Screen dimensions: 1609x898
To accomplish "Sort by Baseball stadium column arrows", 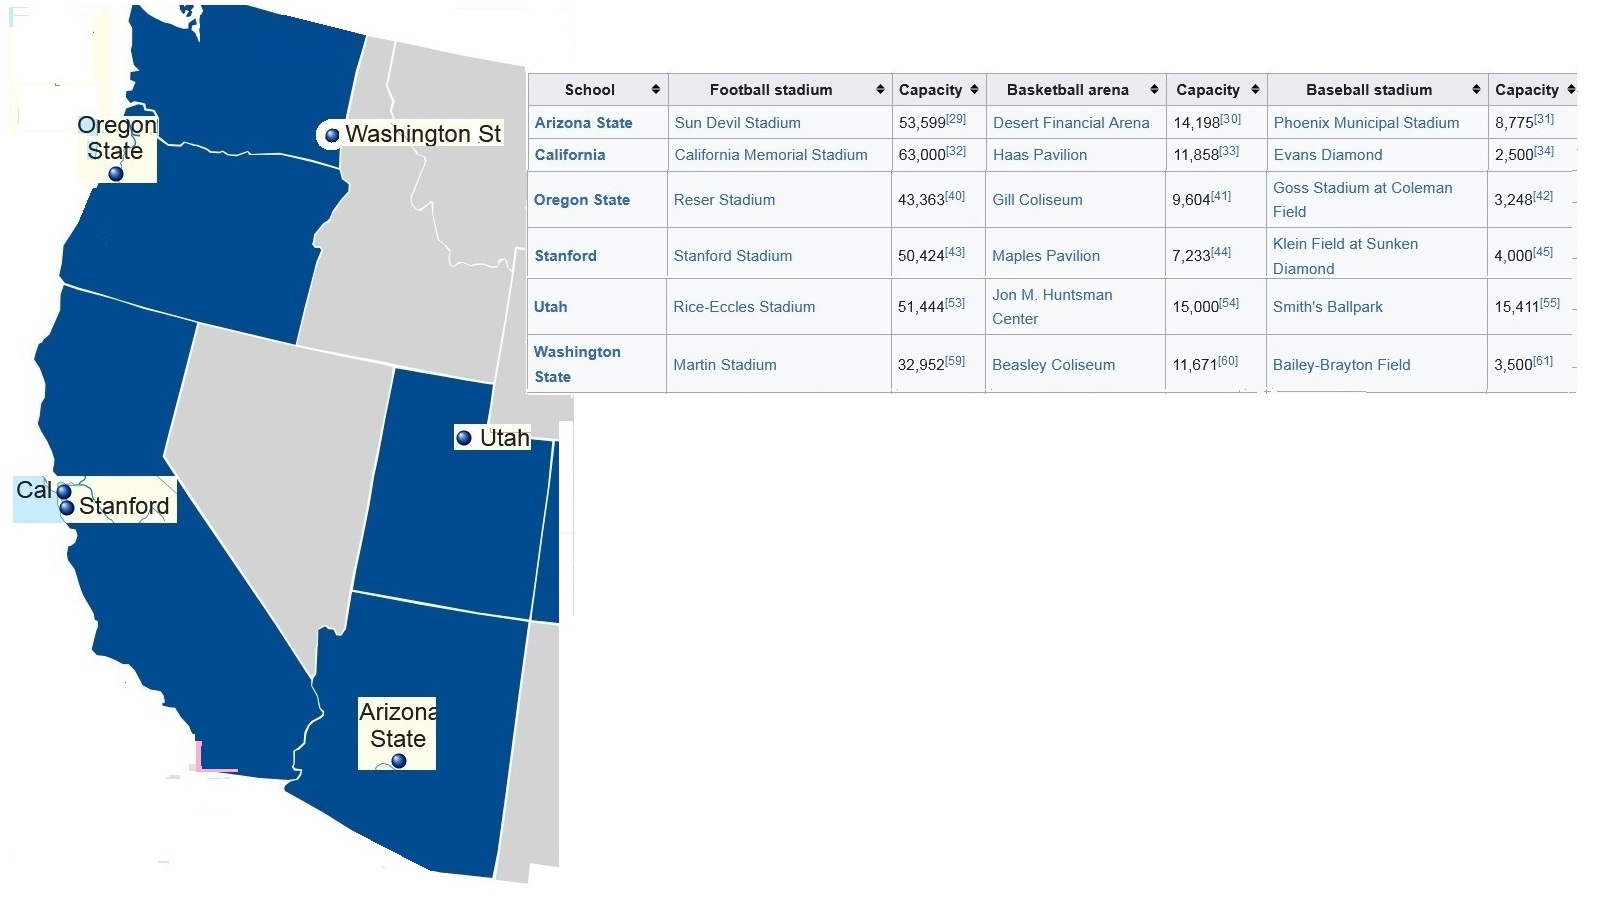I will pos(1476,89).
